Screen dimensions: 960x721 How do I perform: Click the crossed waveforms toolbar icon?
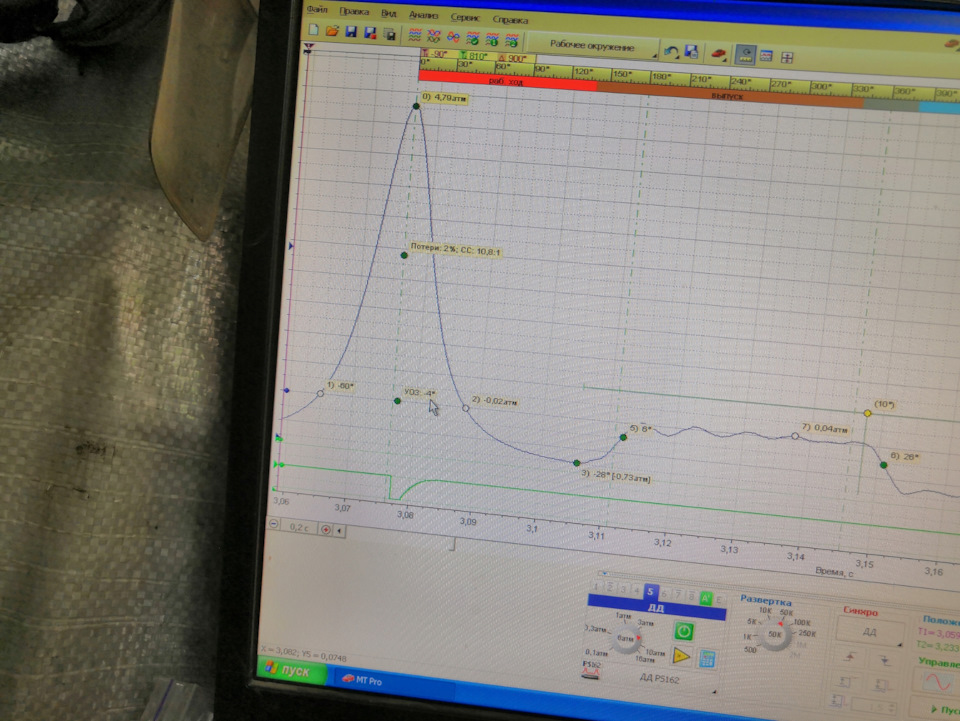[x=434, y=37]
